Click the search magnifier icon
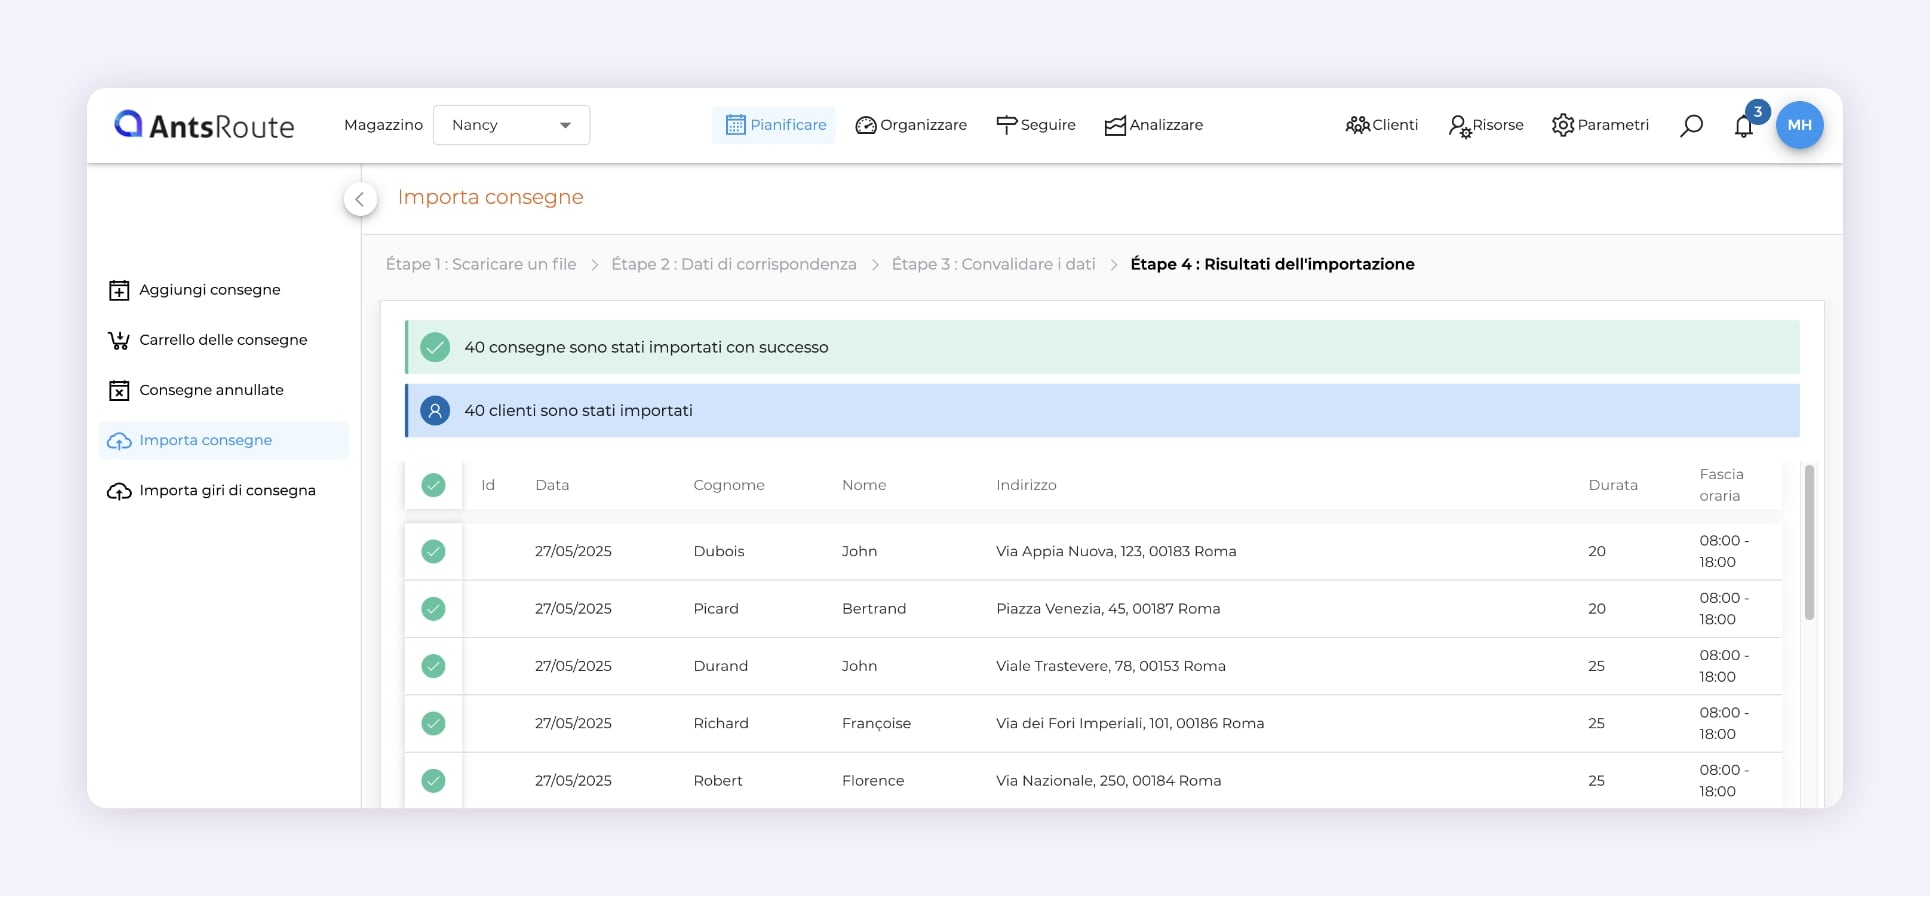This screenshot has height=897, width=1930. click(1691, 126)
